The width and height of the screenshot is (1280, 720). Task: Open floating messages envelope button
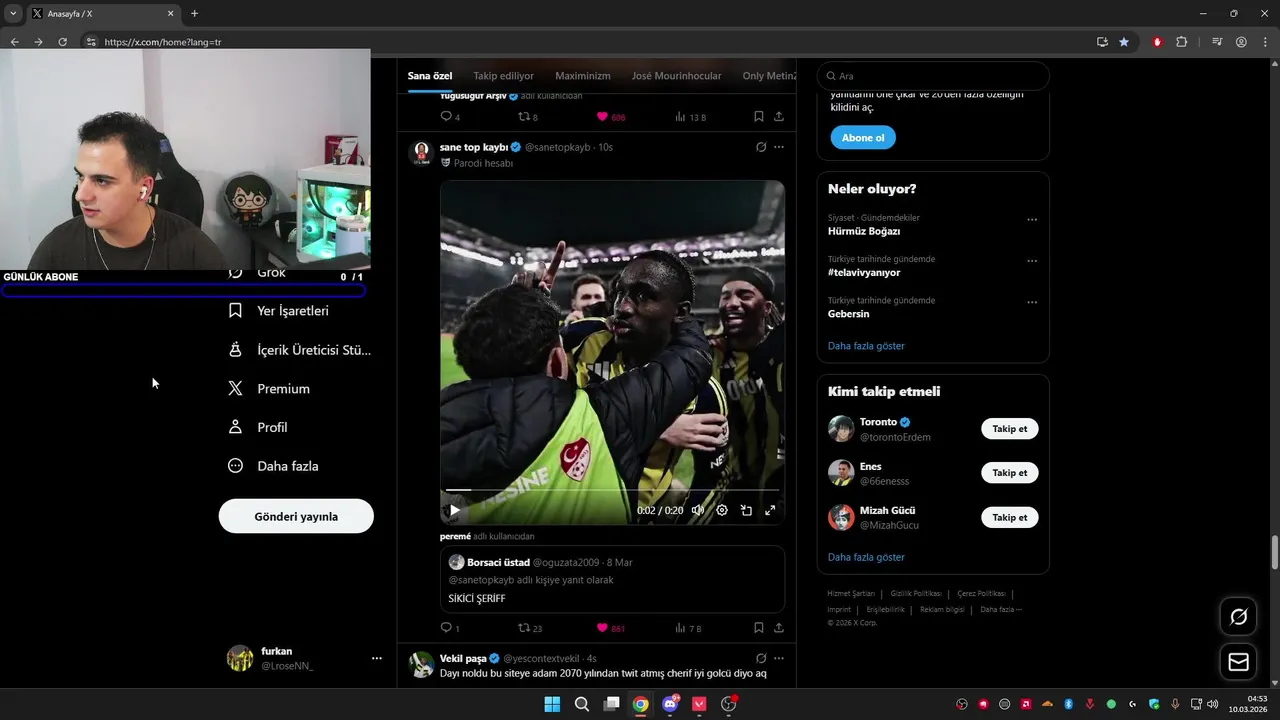1238,662
